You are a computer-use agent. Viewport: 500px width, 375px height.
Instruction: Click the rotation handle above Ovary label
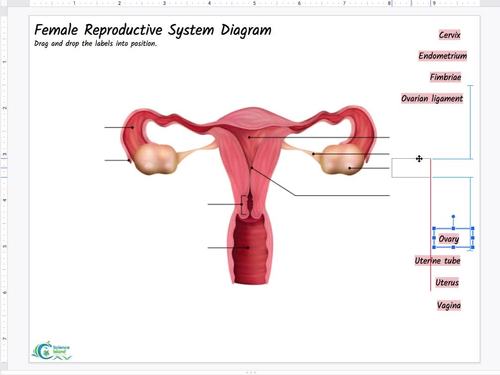coord(453,217)
